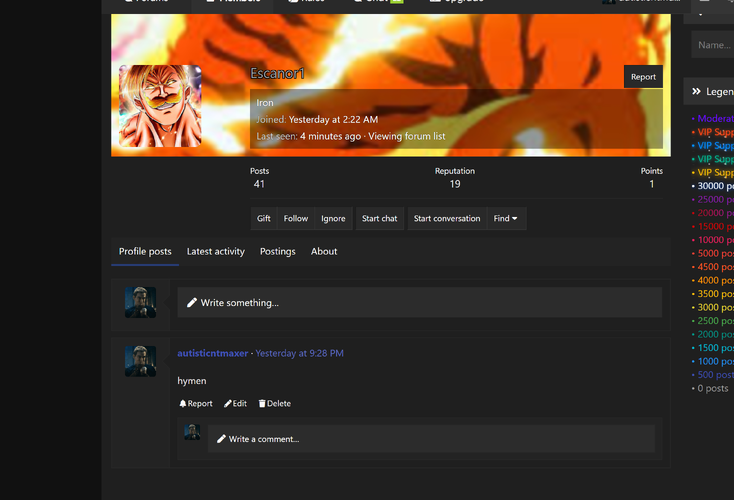Image resolution: width=734 pixels, height=500 pixels.
Task: Click the Yesterday at 9:28 PM timestamp
Action: [x=300, y=353]
